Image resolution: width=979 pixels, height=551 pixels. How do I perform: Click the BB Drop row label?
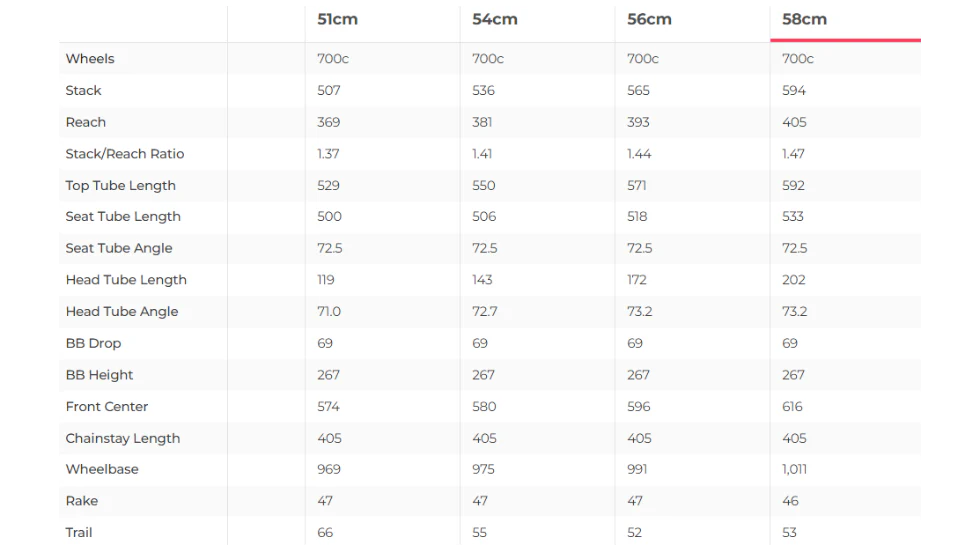[93, 343]
